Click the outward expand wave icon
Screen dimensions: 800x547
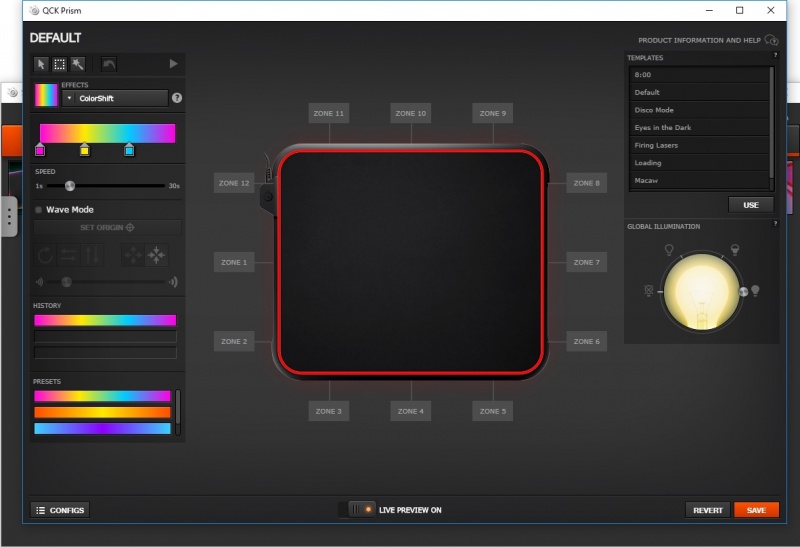(133, 255)
